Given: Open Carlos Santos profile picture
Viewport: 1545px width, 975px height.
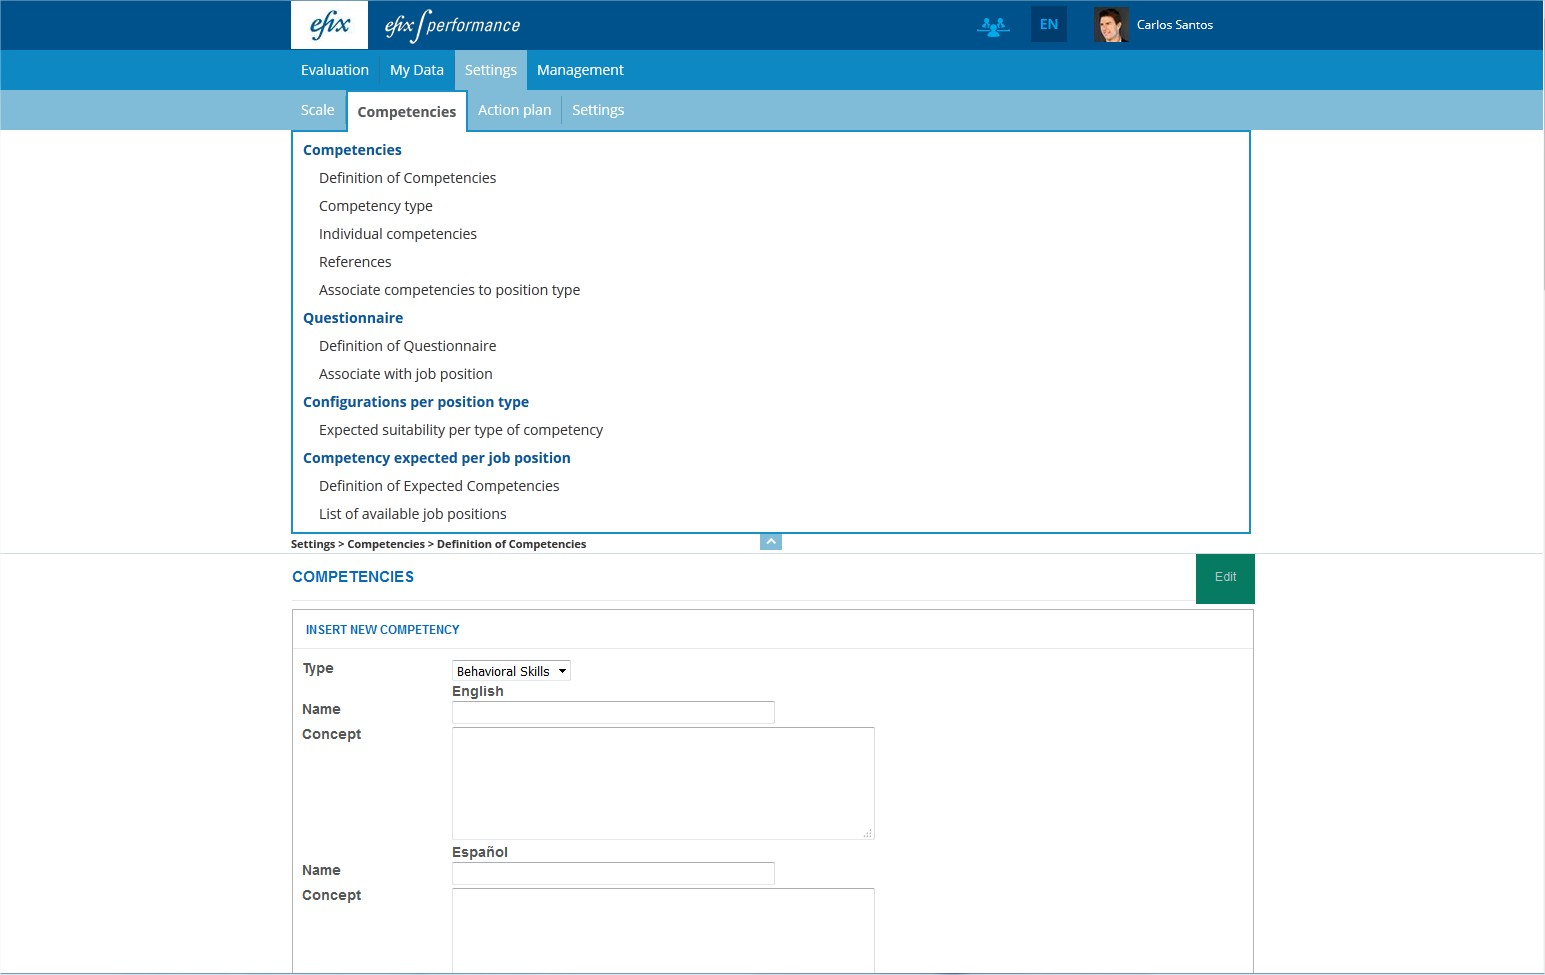Looking at the screenshot, I should click(x=1110, y=24).
